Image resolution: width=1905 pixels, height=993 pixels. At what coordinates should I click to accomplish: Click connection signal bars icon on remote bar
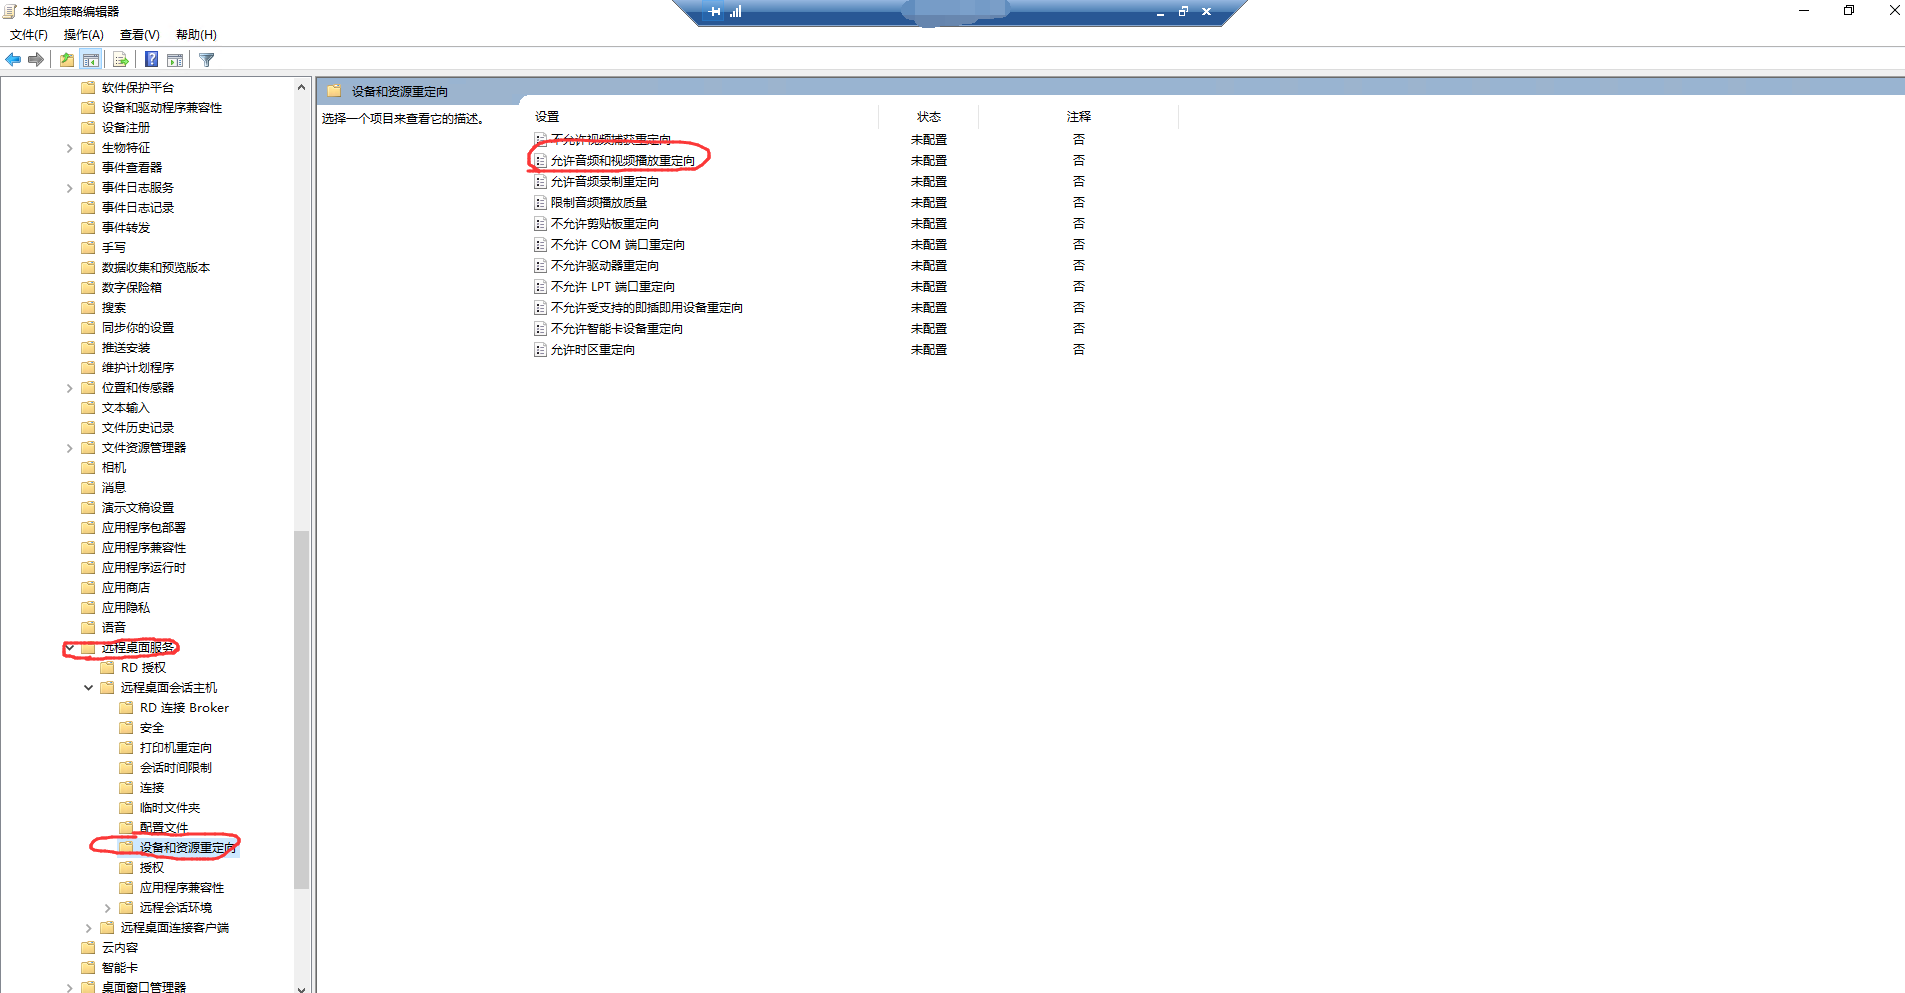(x=736, y=12)
